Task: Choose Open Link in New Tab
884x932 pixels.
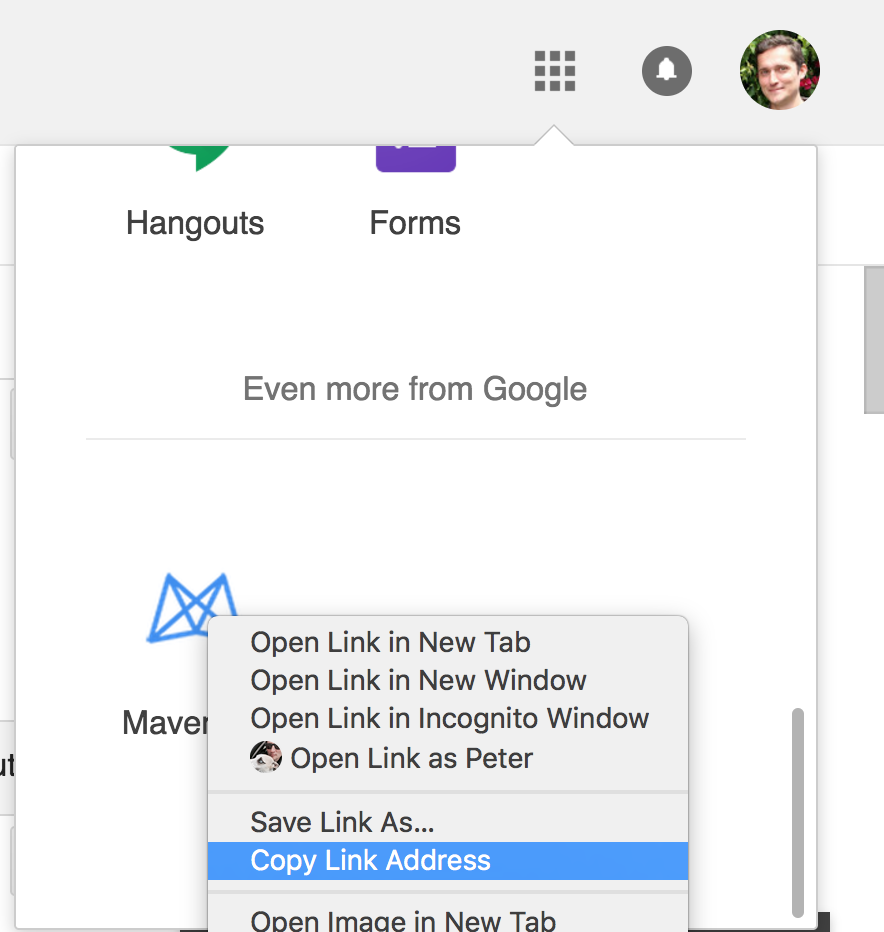Action: click(390, 643)
